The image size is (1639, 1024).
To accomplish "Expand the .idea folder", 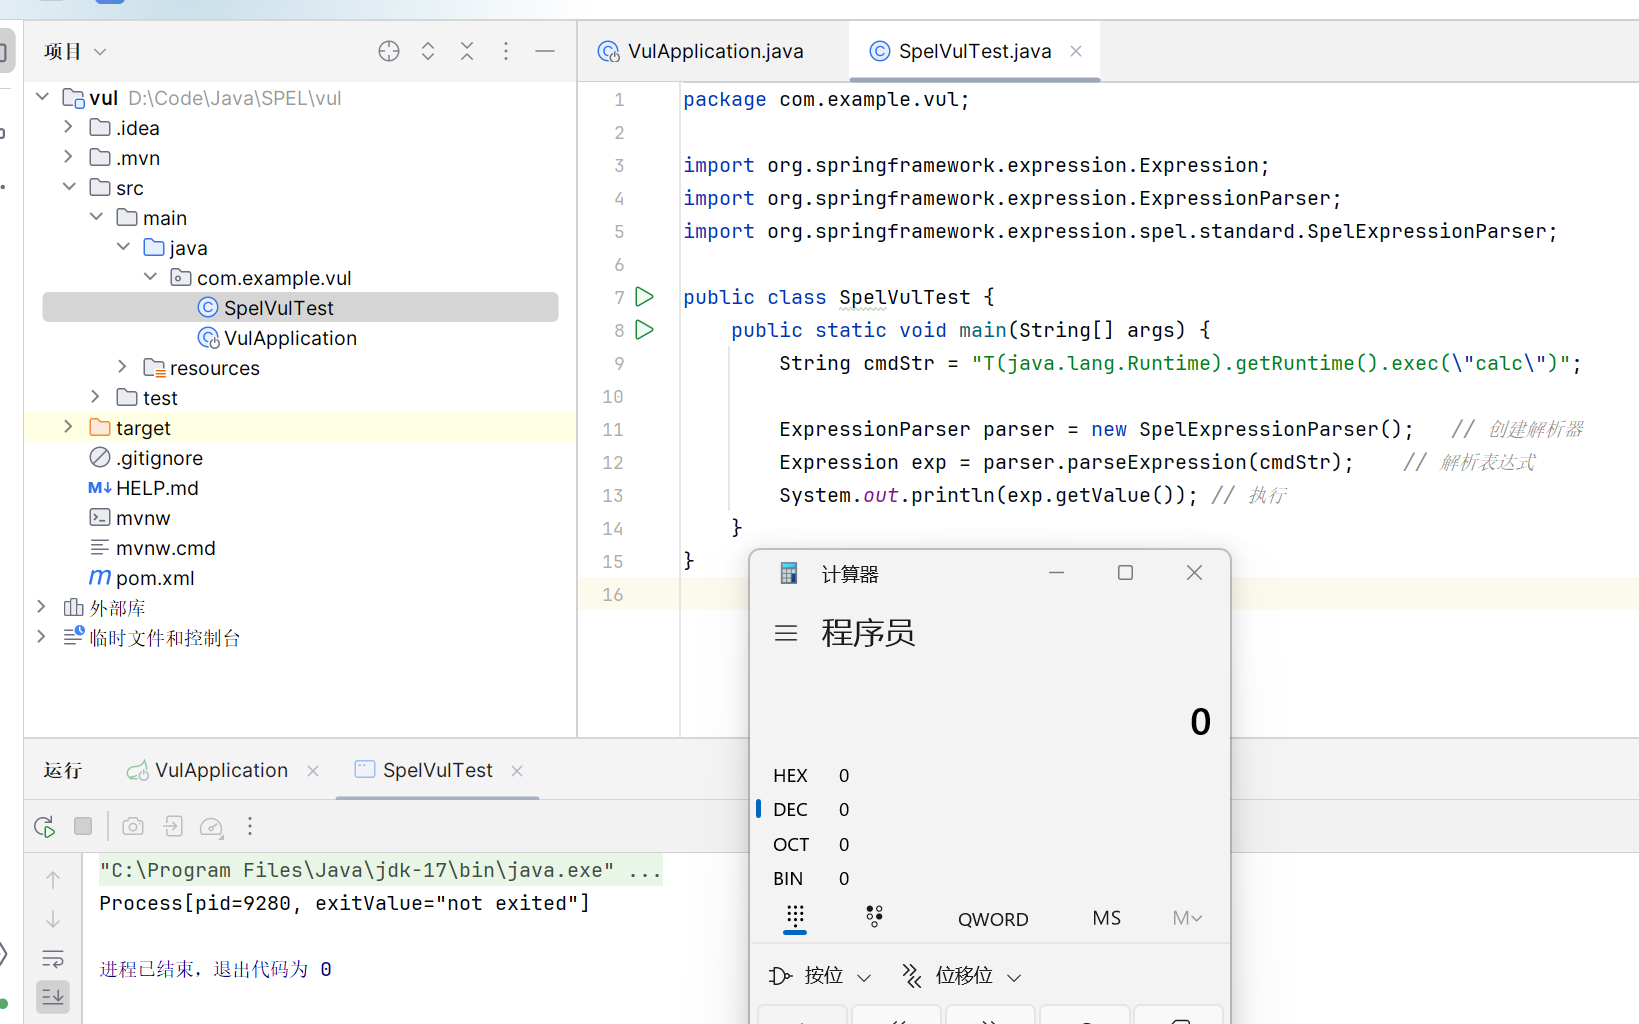I will (x=68, y=127).
